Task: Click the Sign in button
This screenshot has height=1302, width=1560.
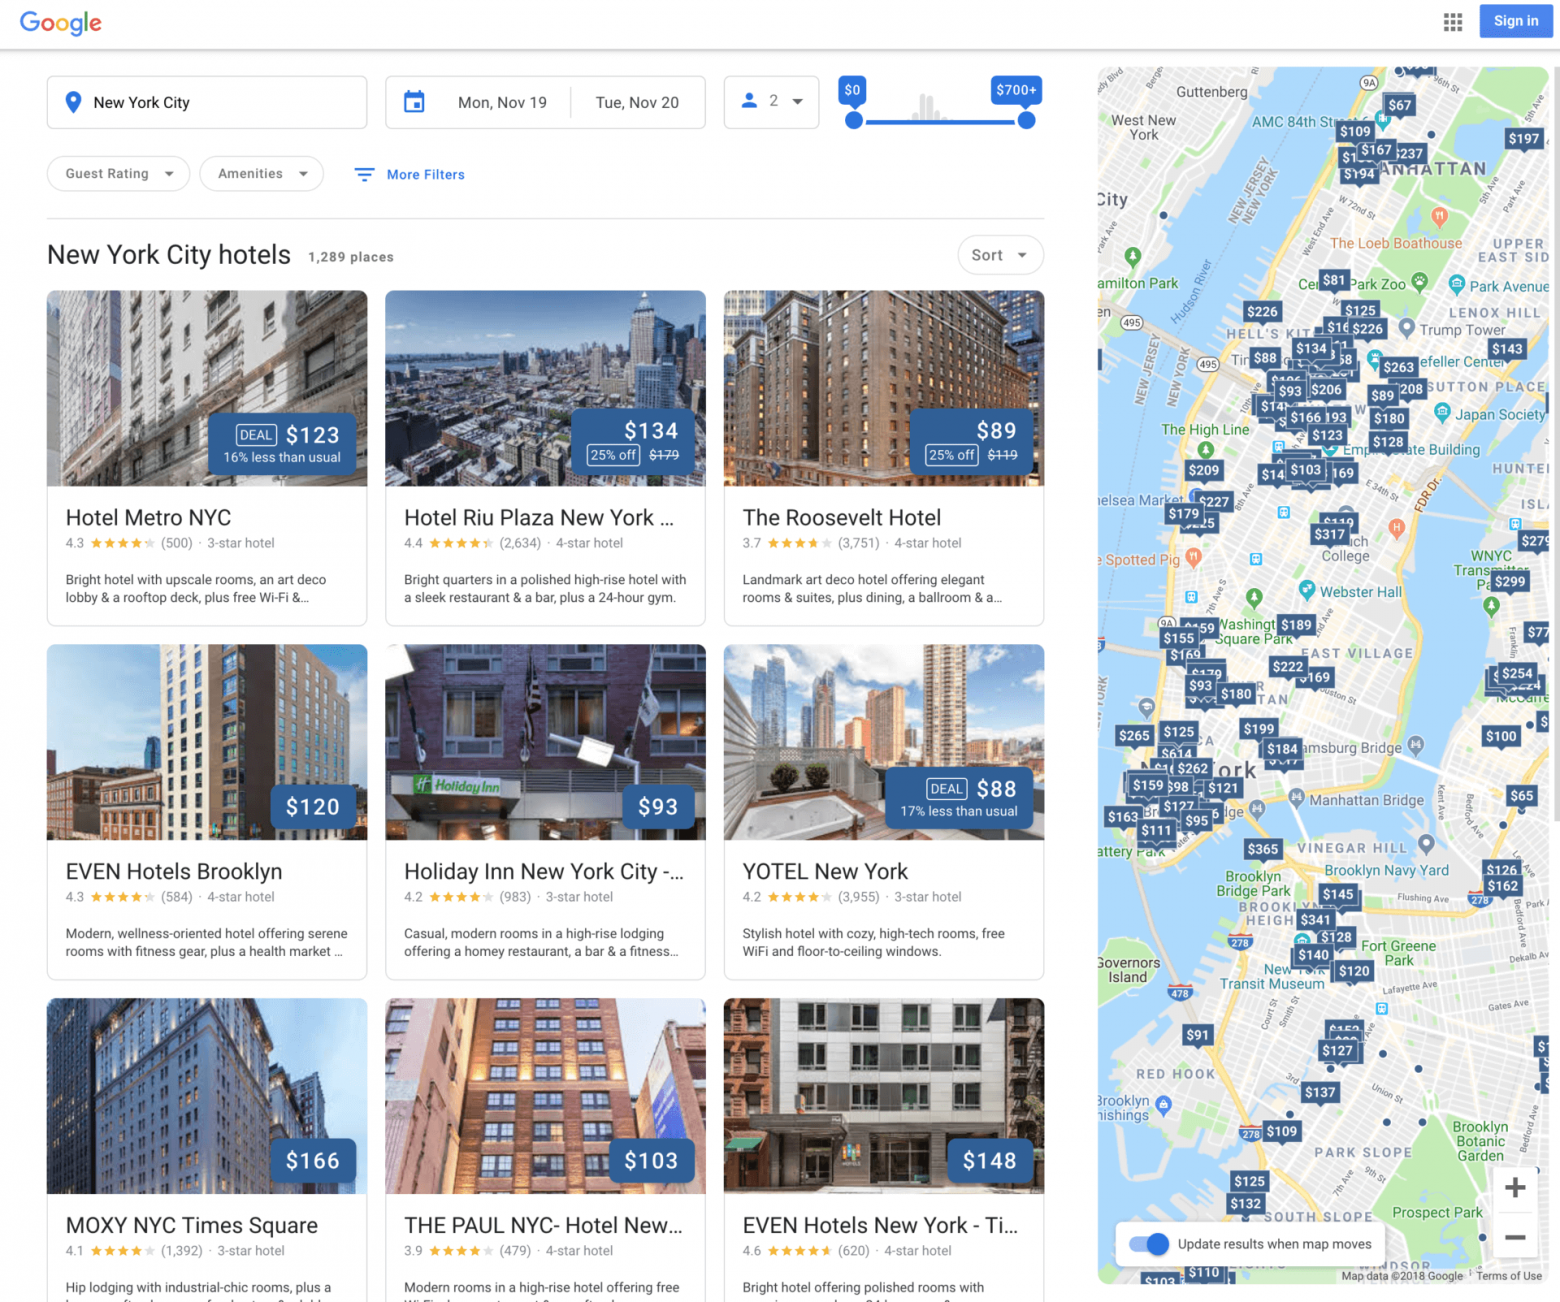Action: (1515, 21)
